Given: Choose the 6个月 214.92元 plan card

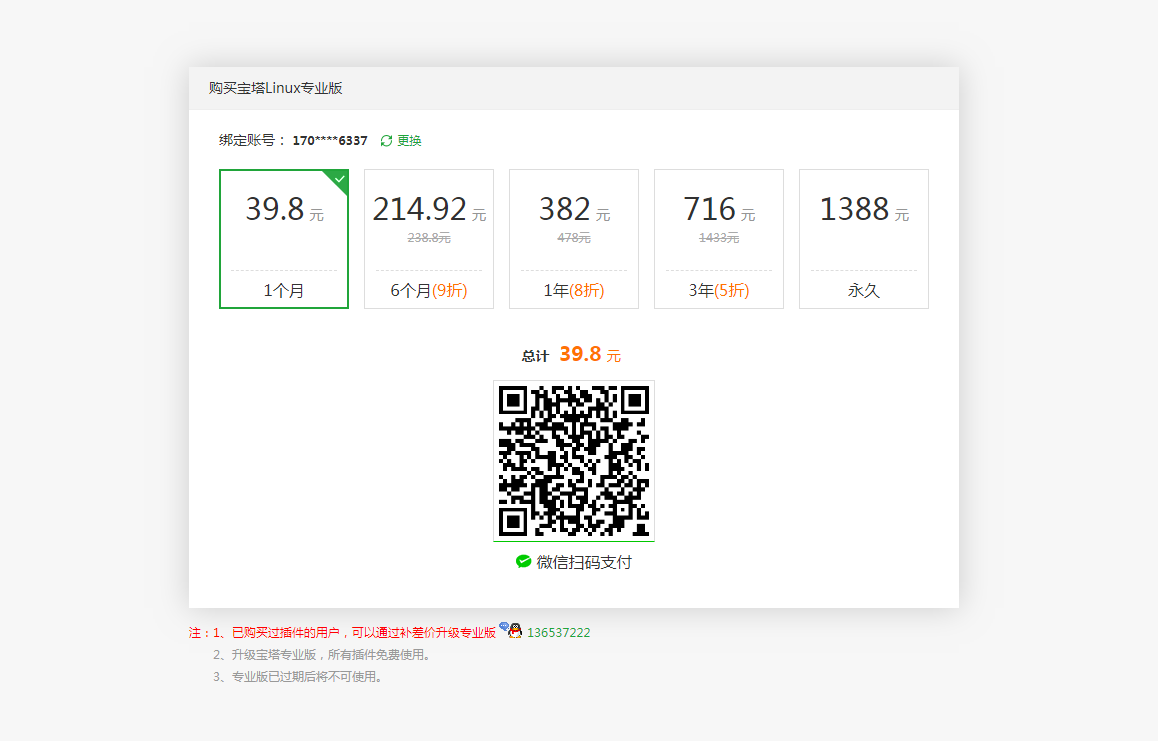Looking at the screenshot, I should point(428,239).
